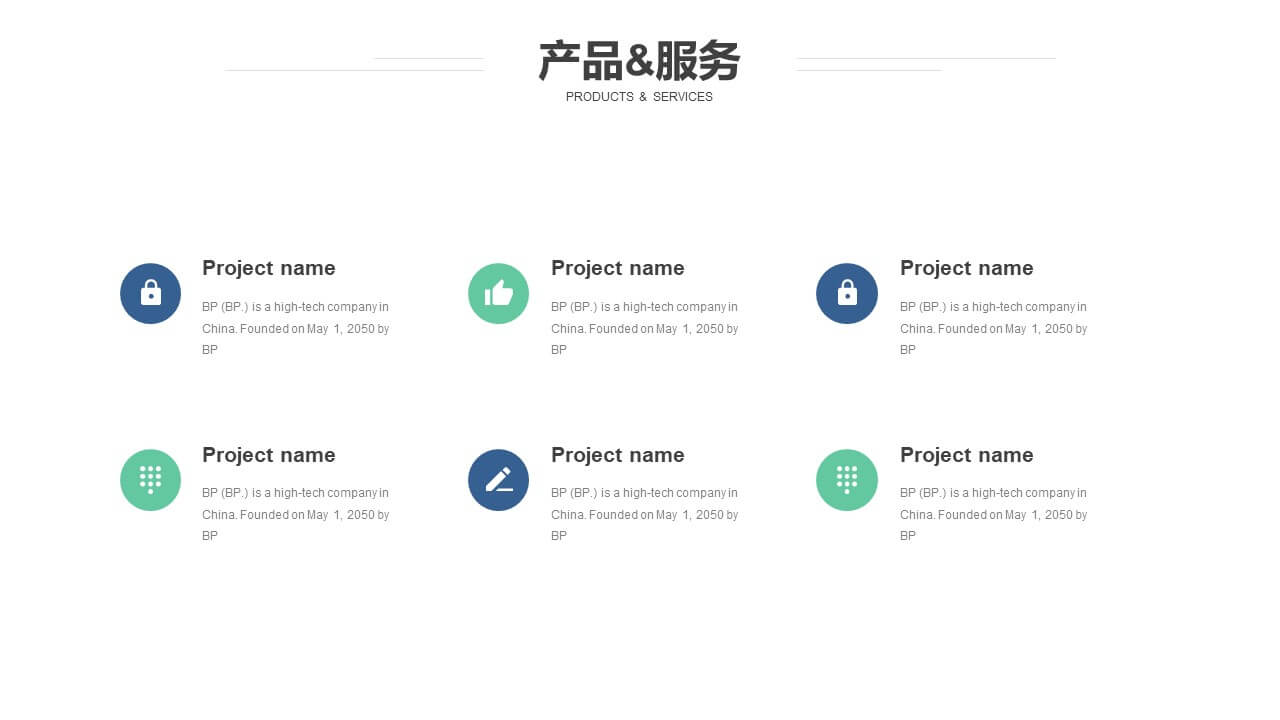
Task: Select Project name heading beside pencil icon
Action: (x=618, y=455)
